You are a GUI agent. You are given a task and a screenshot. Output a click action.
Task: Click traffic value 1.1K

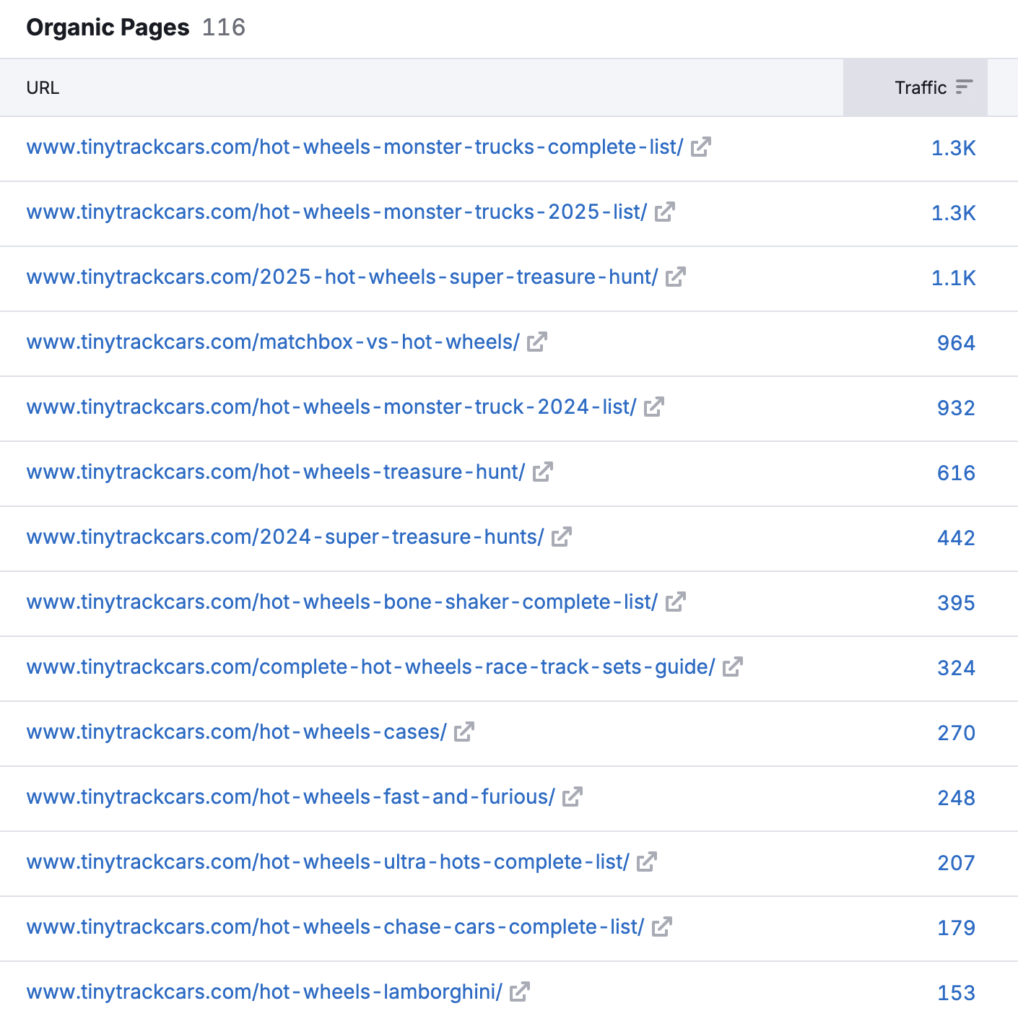pos(953,278)
